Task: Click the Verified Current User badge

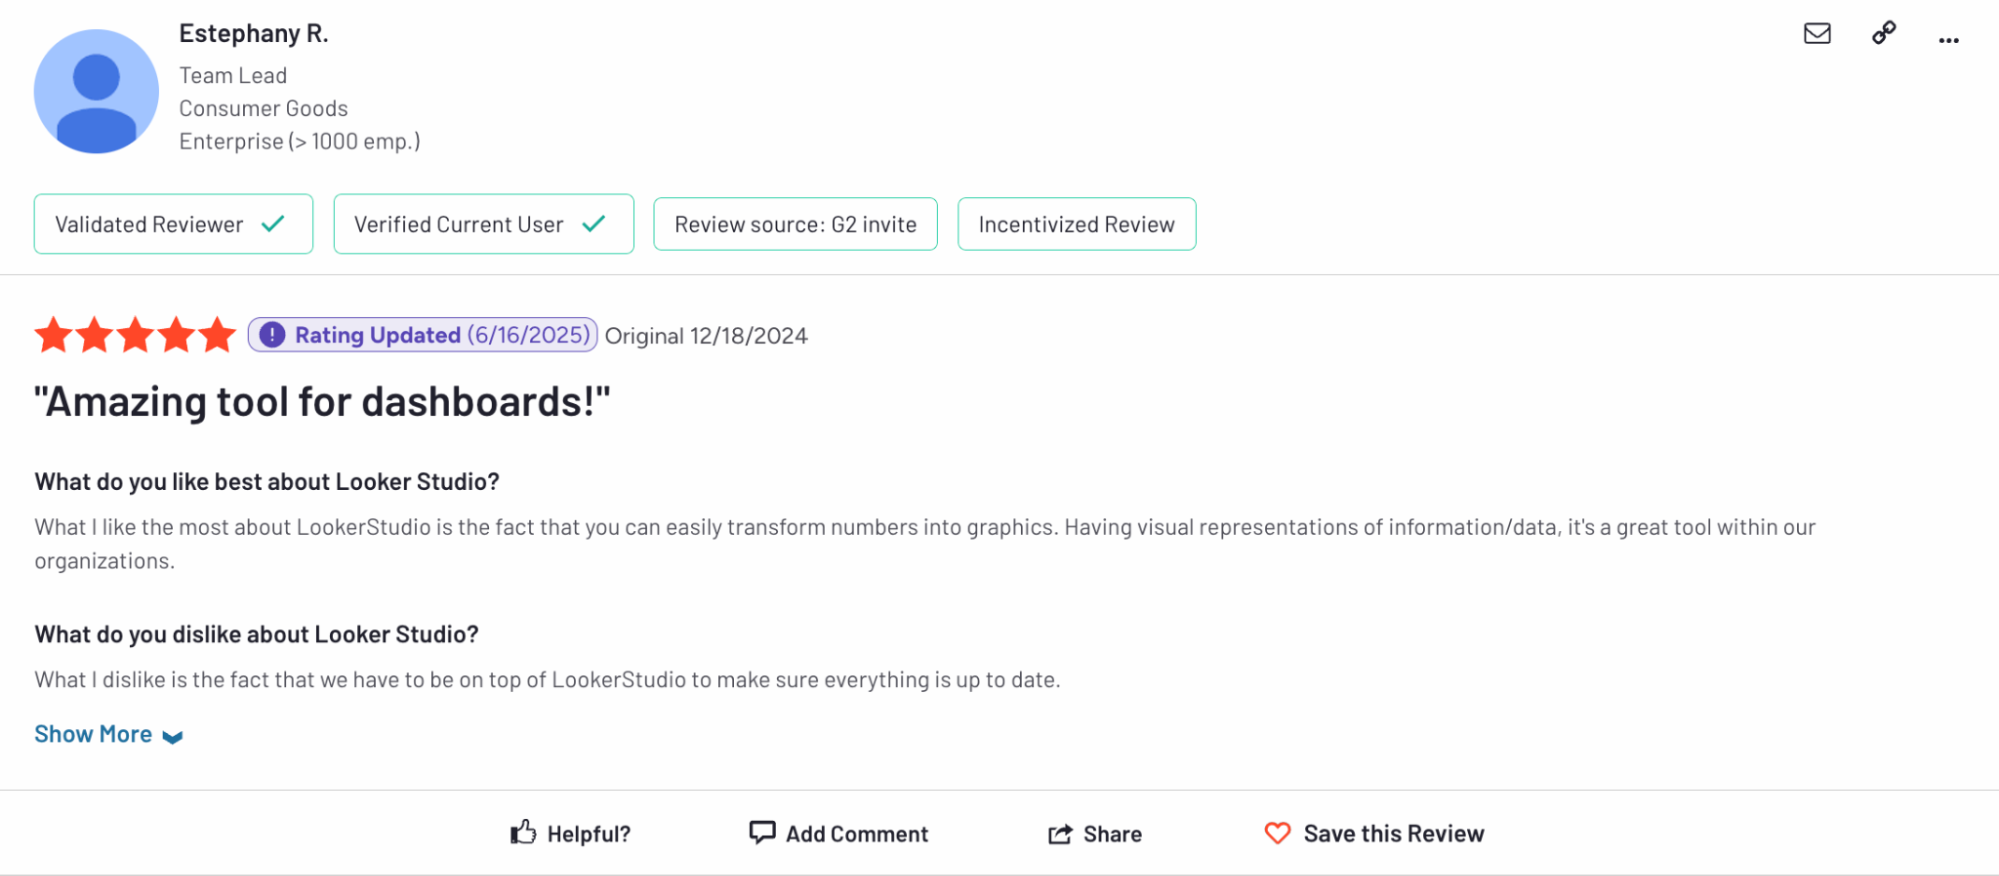Action: [484, 224]
